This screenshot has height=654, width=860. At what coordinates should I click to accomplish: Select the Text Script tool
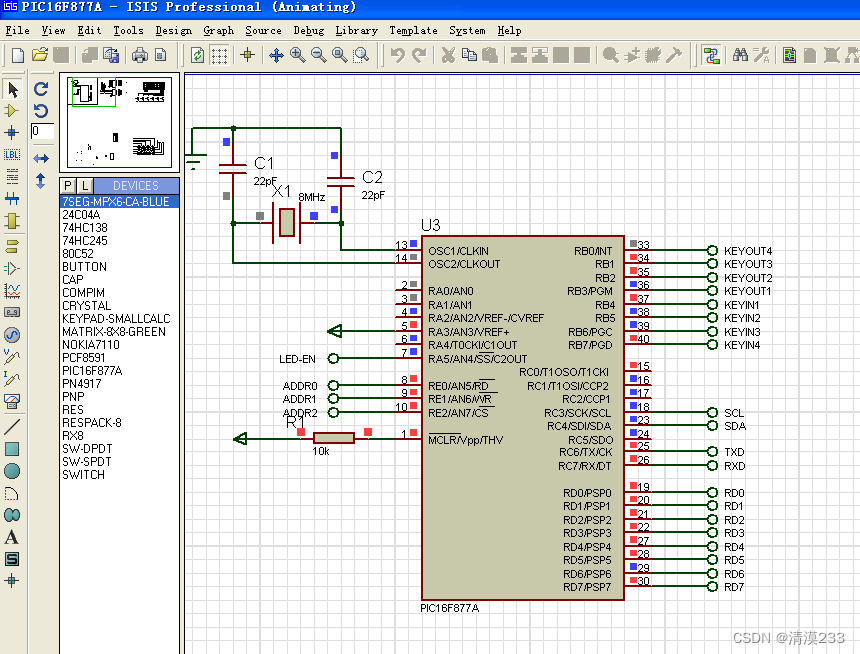pyautogui.click(x=12, y=176)
